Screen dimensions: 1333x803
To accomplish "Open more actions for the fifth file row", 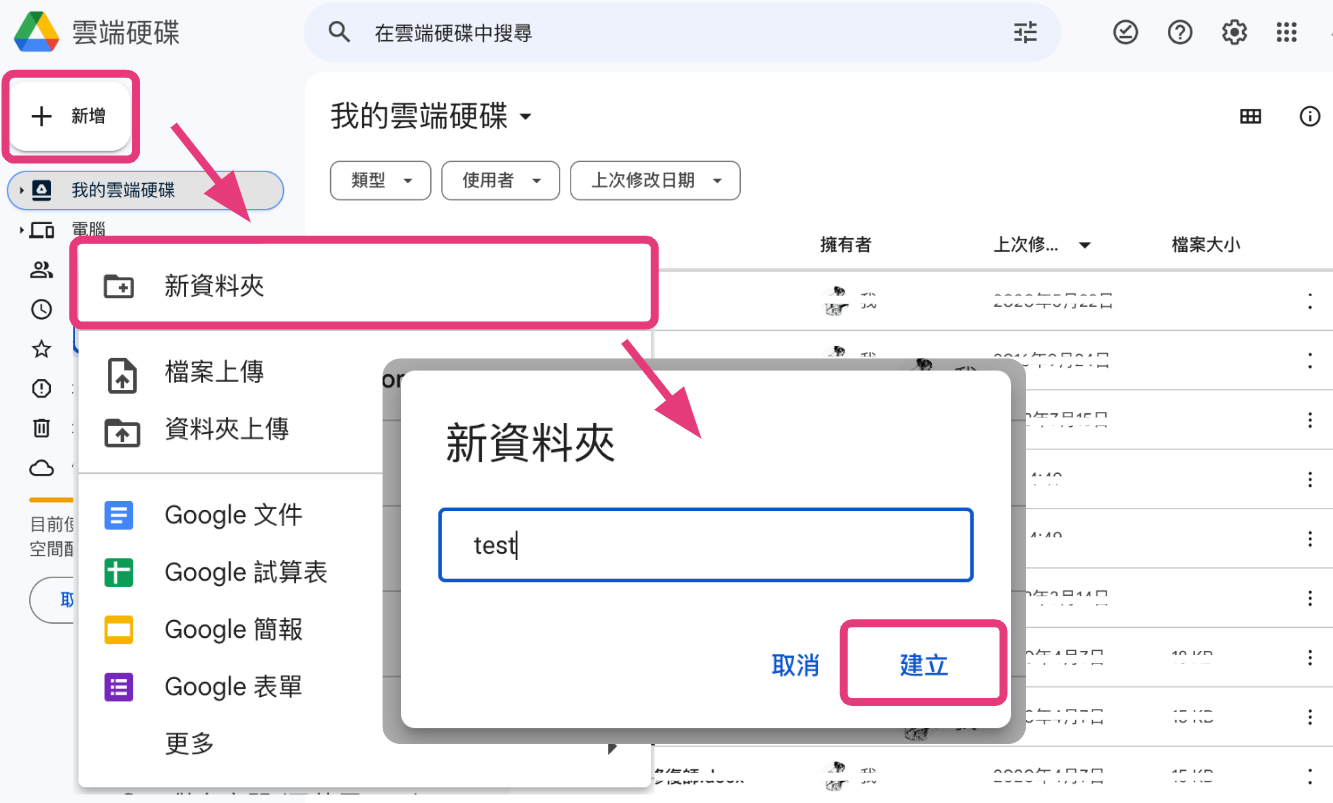I will (x=1310, y=539).
